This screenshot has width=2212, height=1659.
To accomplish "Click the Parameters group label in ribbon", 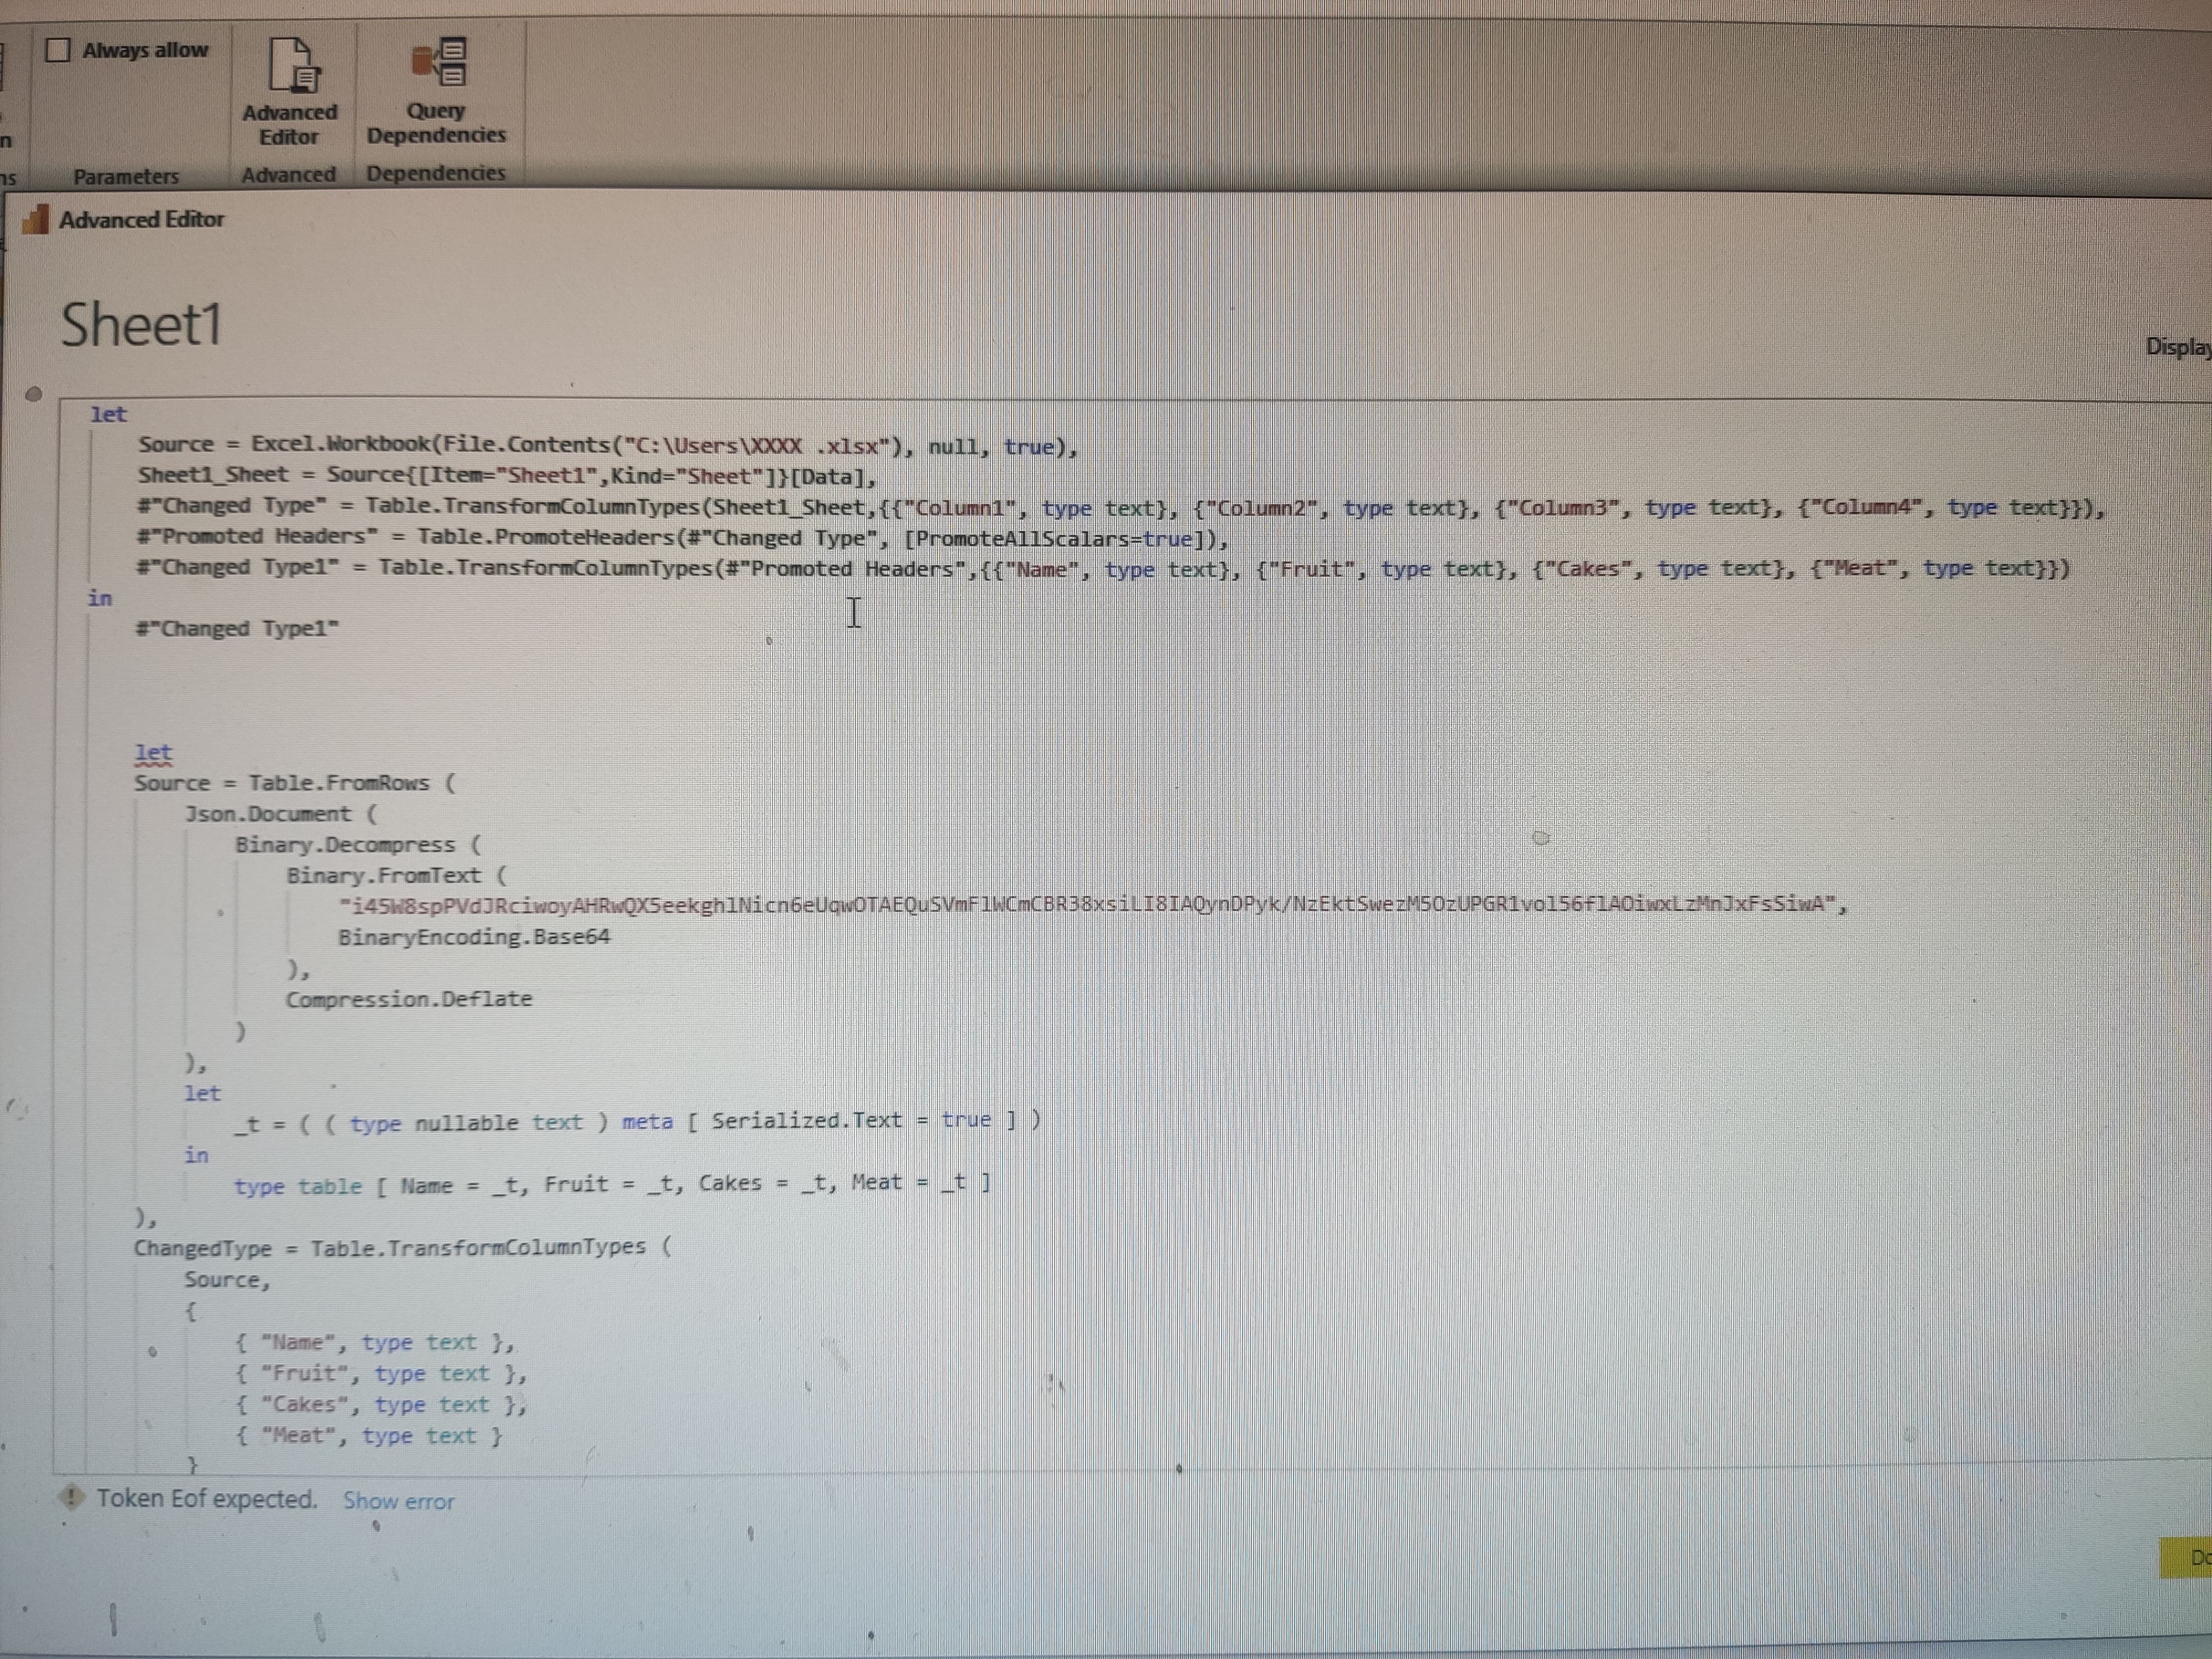I will [x=126, y=176].
